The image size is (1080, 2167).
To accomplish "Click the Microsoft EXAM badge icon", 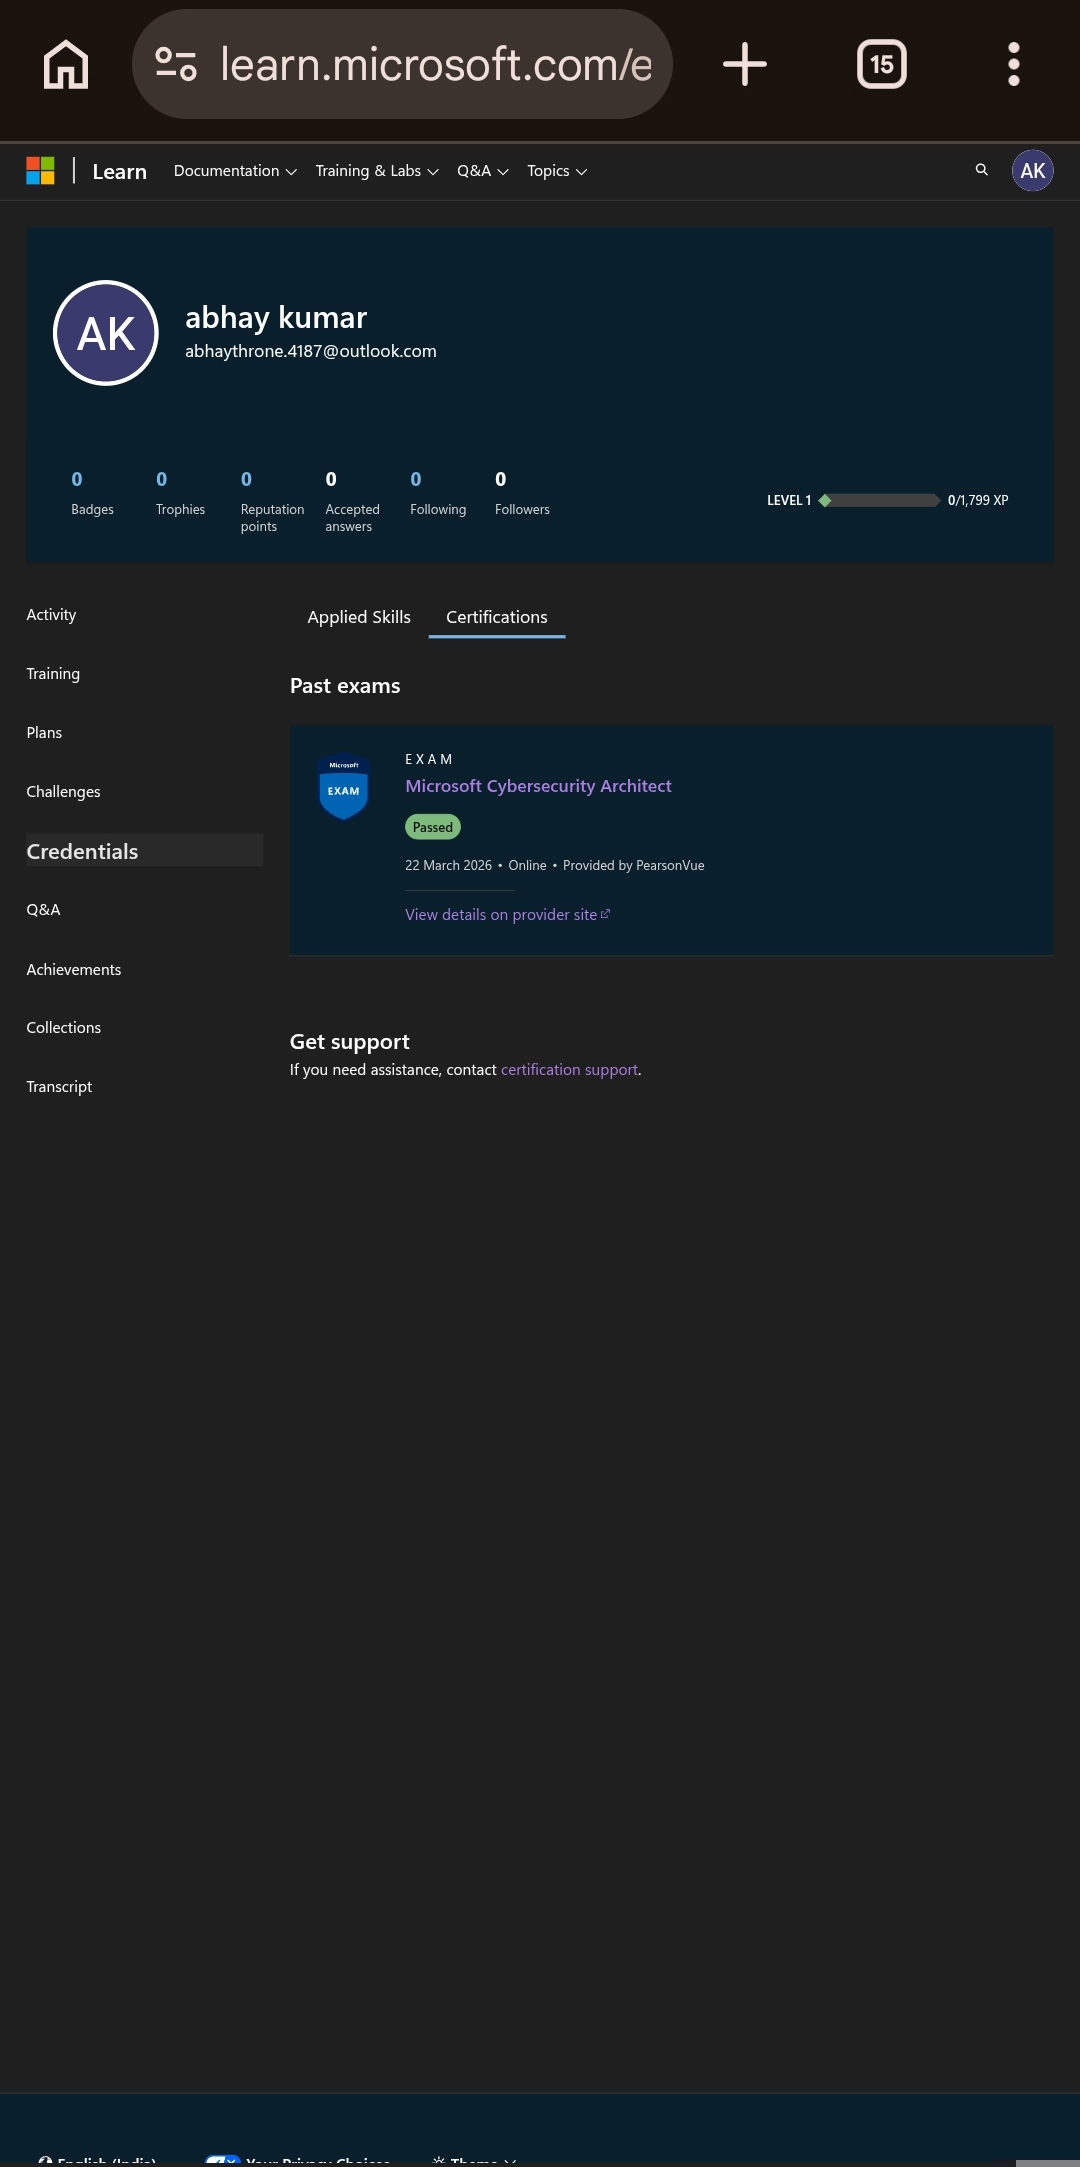I will pyautogui.click(x=343, y=786).
